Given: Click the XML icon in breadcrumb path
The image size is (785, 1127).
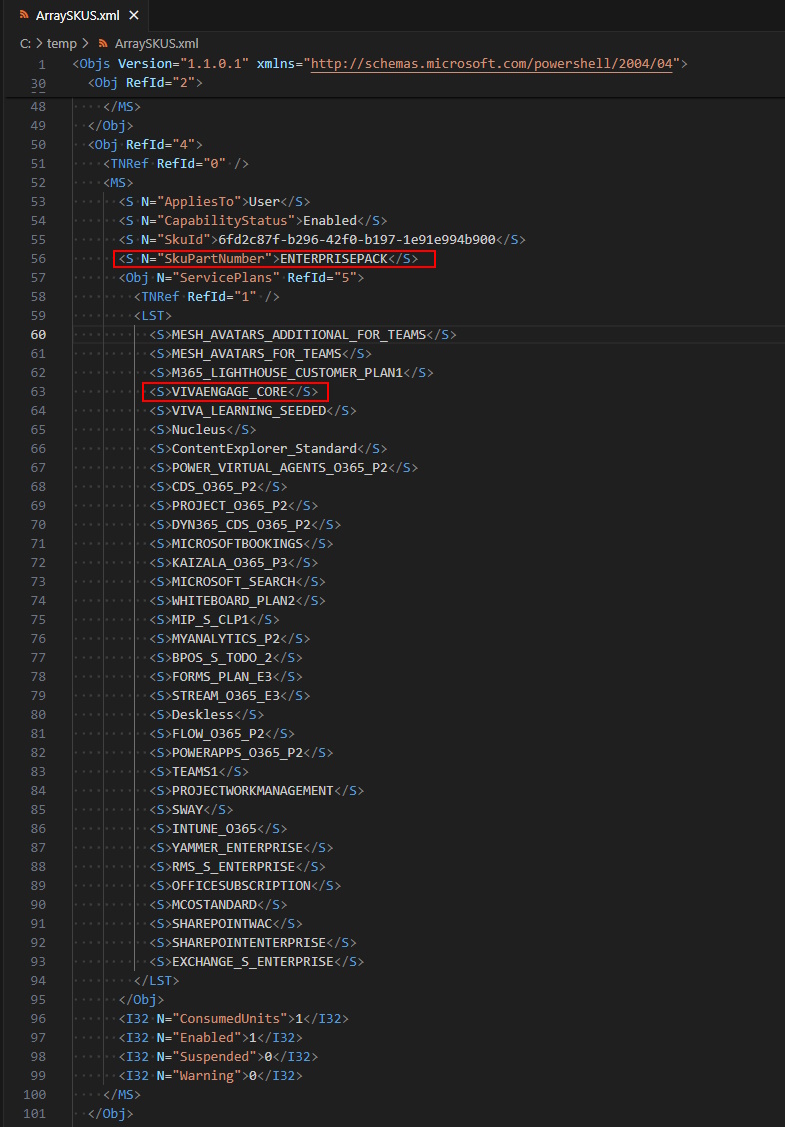Looking at the screenshot, I should (102, 43).
